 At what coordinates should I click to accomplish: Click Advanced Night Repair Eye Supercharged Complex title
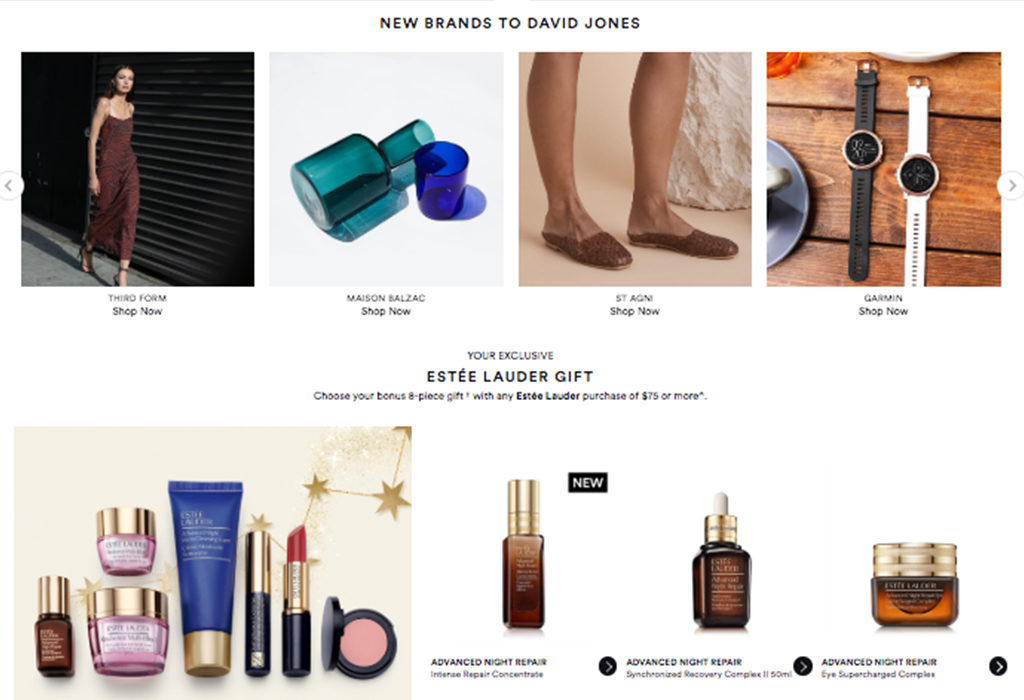tap(879, 667)
